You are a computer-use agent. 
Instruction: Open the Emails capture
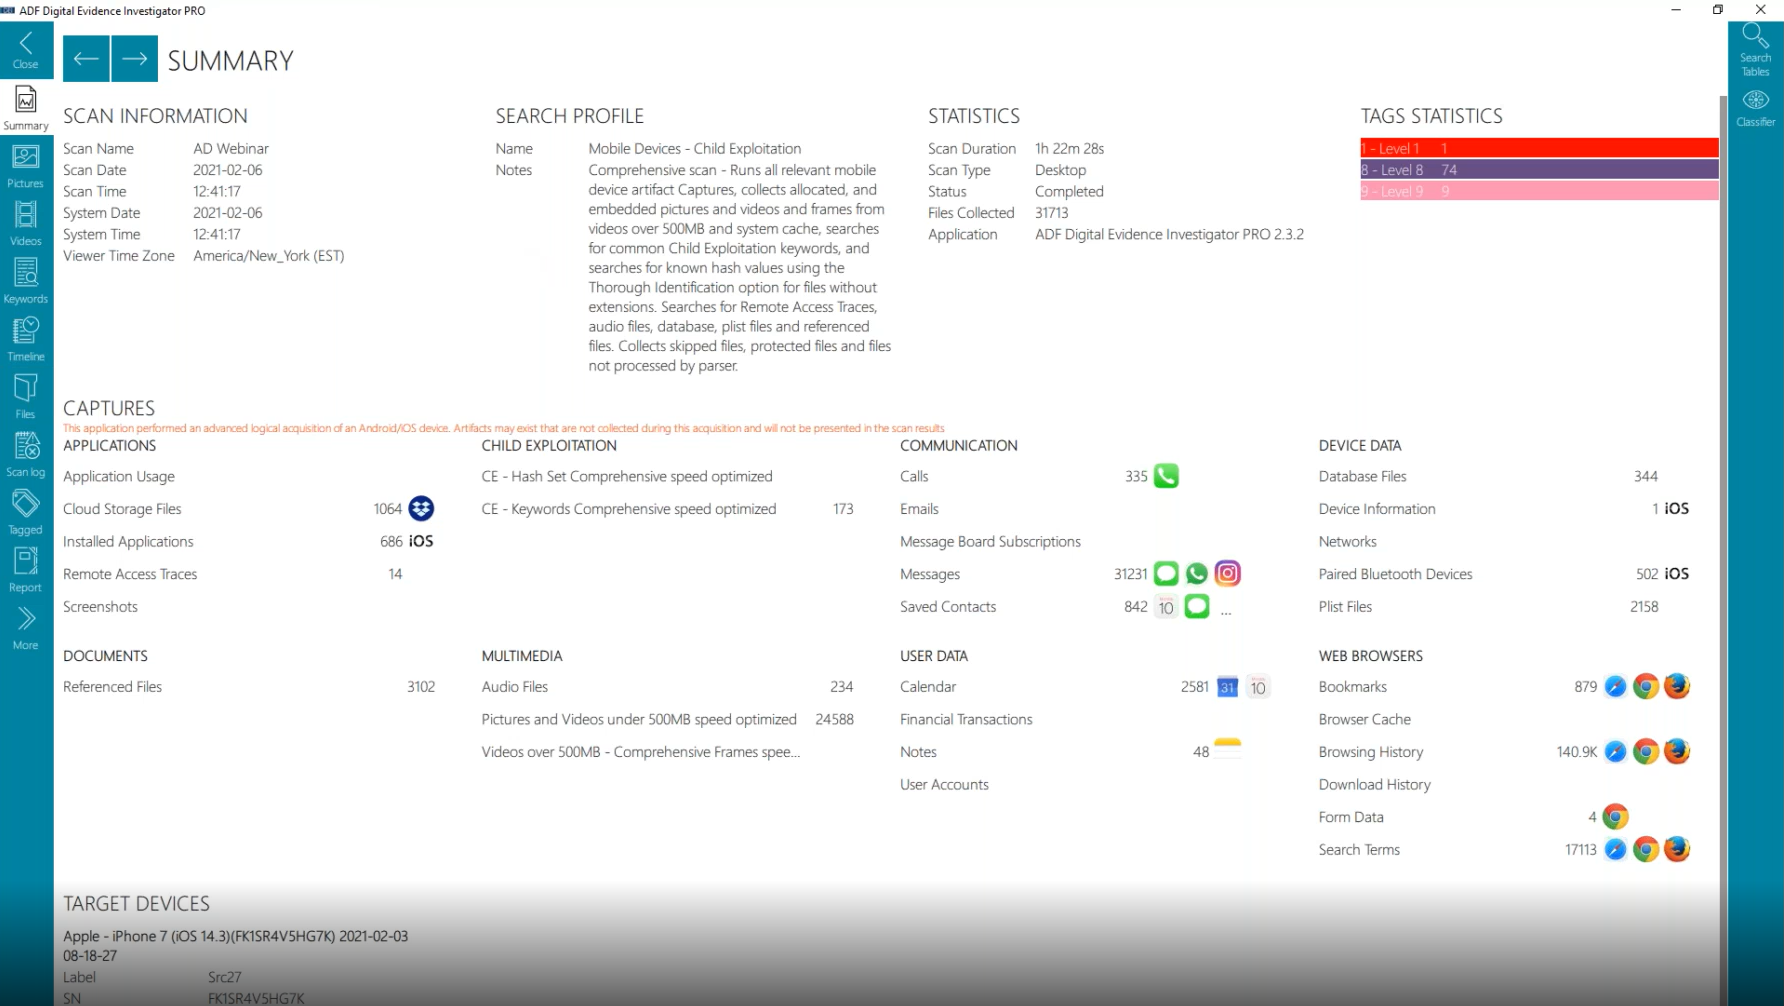(919, 509)
